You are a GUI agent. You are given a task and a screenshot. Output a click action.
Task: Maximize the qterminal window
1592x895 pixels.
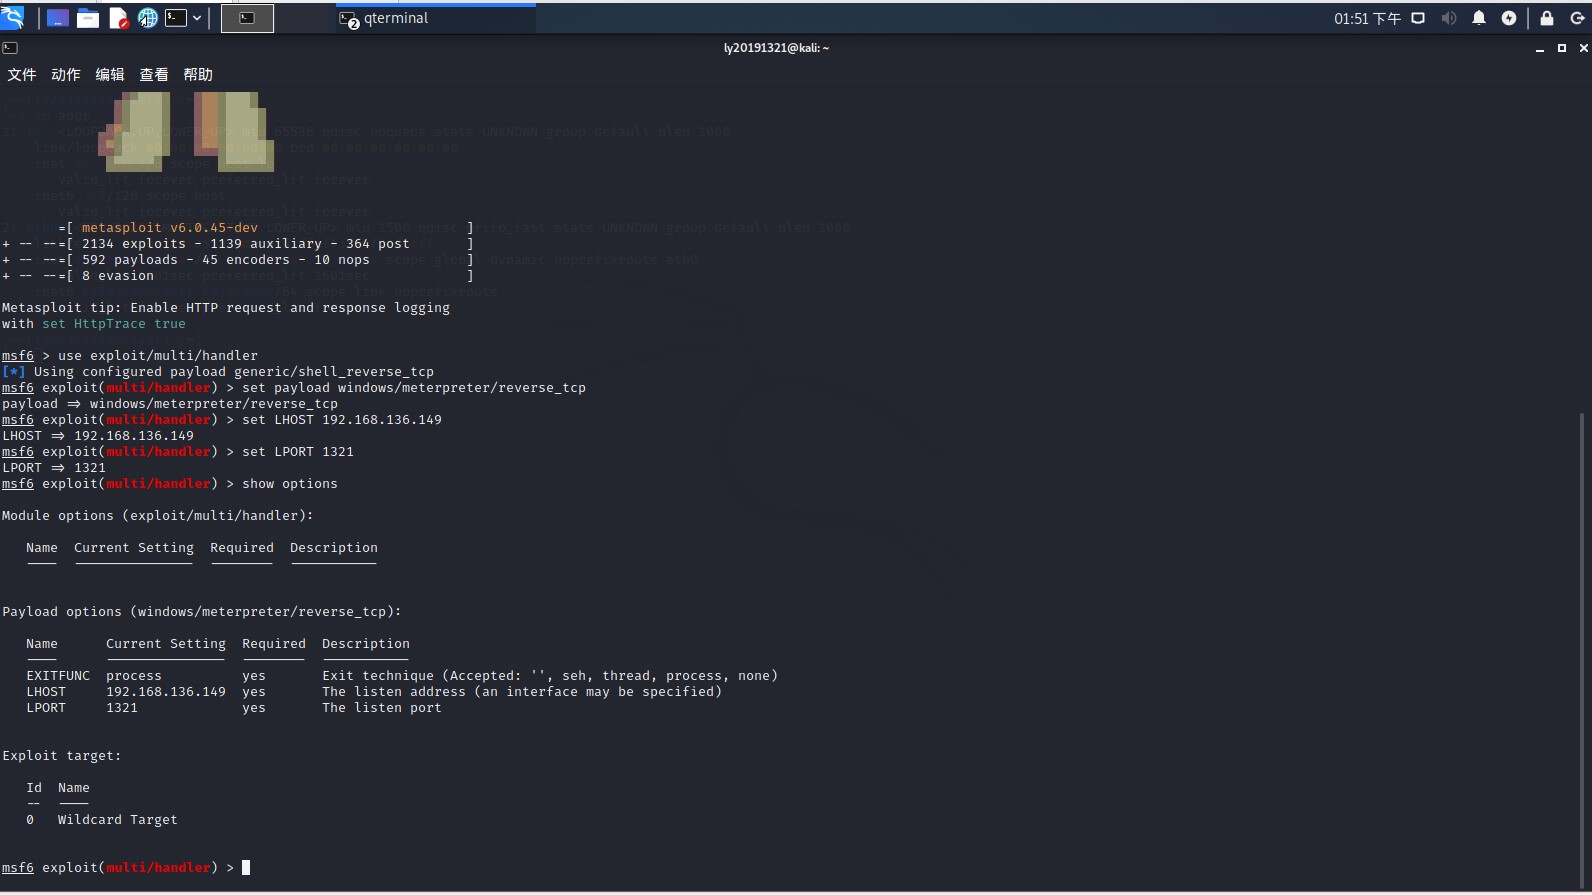1562,48
